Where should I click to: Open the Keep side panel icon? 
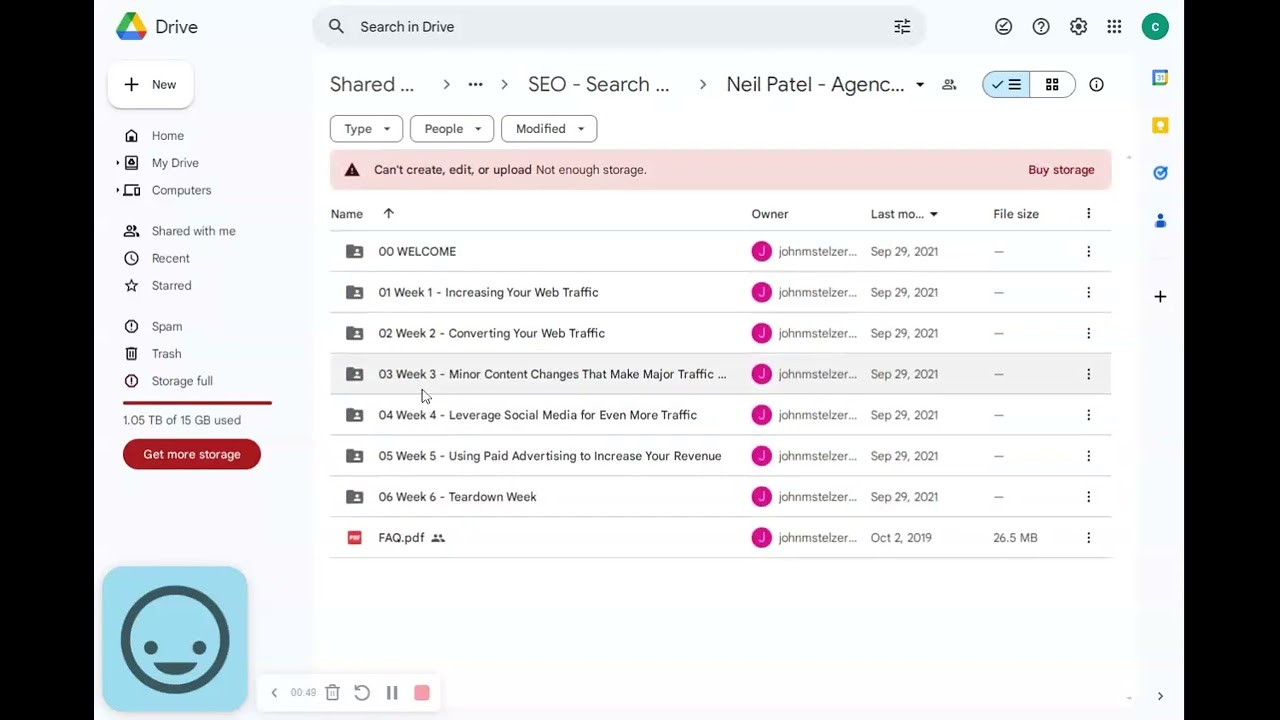[1160, 125]
